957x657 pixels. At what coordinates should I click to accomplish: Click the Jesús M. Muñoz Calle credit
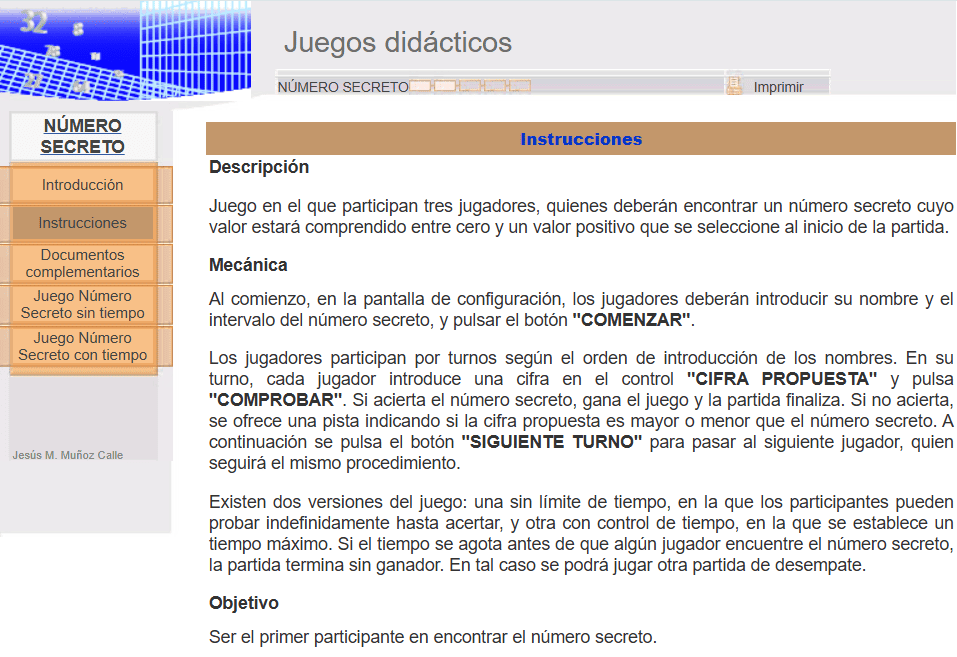[68, 455]
